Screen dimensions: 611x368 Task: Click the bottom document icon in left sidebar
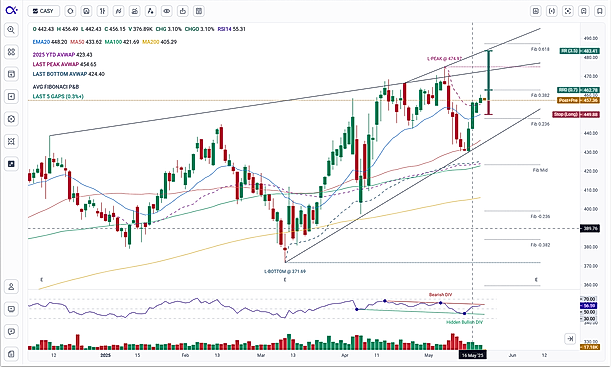[x=11, y=354]
